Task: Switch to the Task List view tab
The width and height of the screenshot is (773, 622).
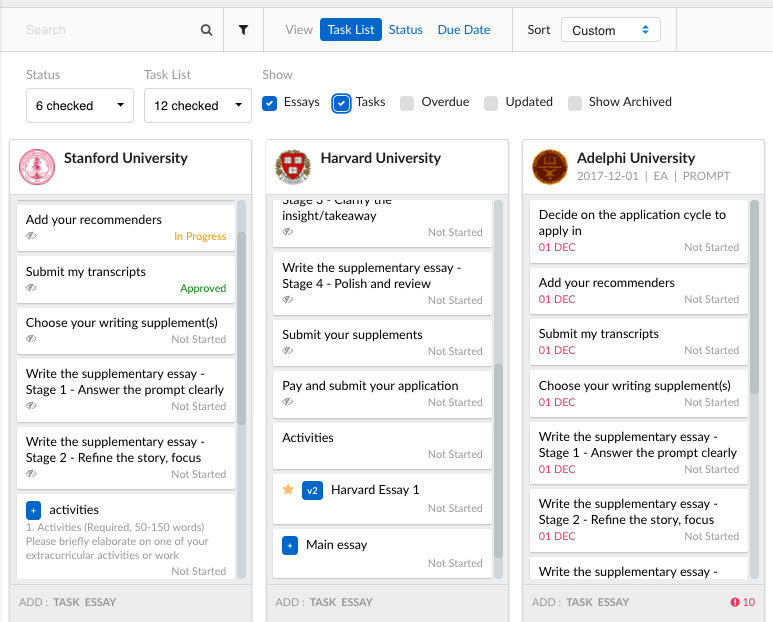Action: click(351, 30)
